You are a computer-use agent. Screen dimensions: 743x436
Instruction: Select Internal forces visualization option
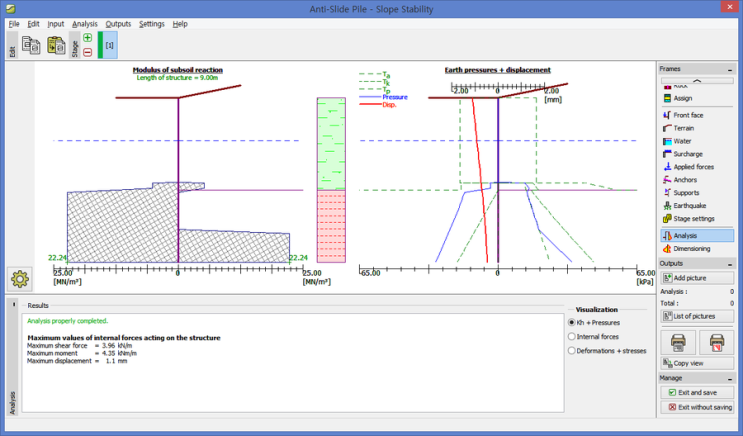(571, 337)
